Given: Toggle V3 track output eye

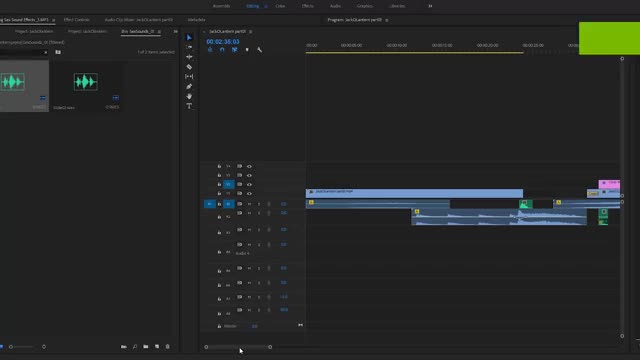Looking at the screenshot, I should pyautogui.click(x=249, y=176).
